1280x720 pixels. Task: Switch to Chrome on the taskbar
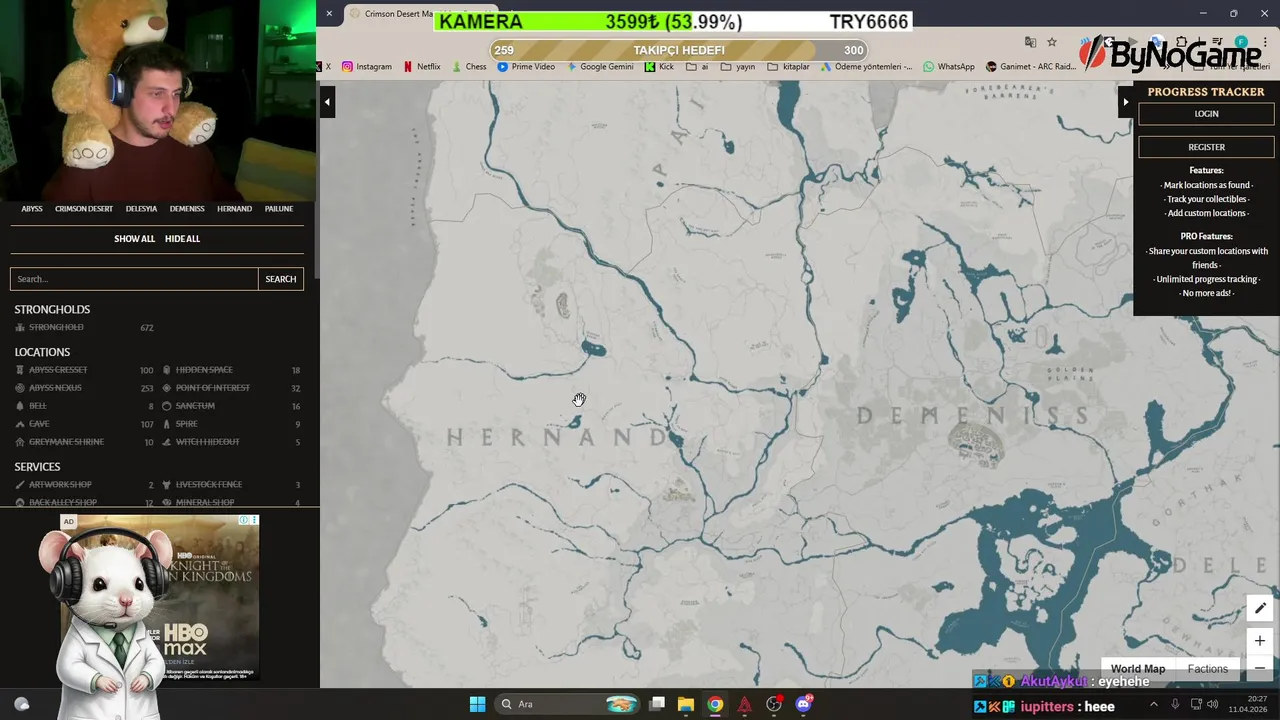pyautogui.click(x=715, y=704)
